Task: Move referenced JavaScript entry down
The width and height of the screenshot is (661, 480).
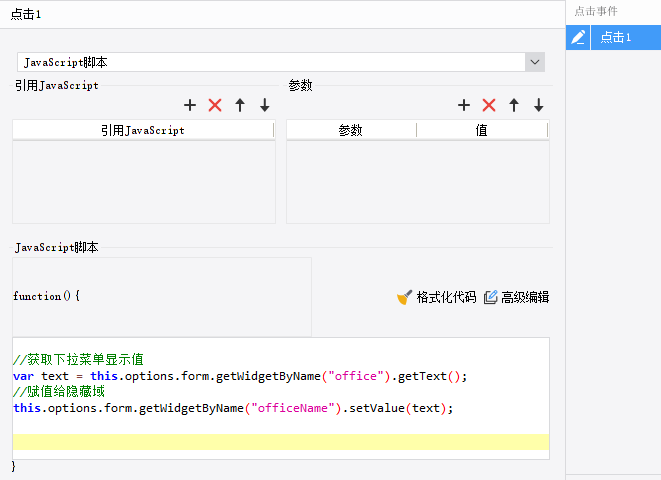Action: click(265, 105)
